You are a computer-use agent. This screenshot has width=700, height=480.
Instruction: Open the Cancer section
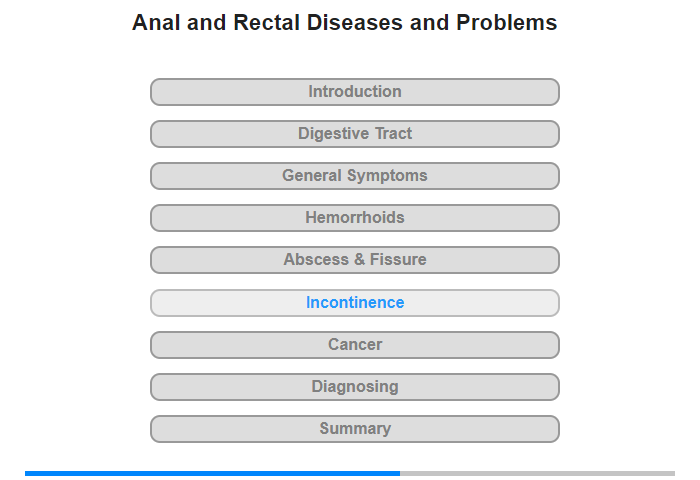pos(354,345)
